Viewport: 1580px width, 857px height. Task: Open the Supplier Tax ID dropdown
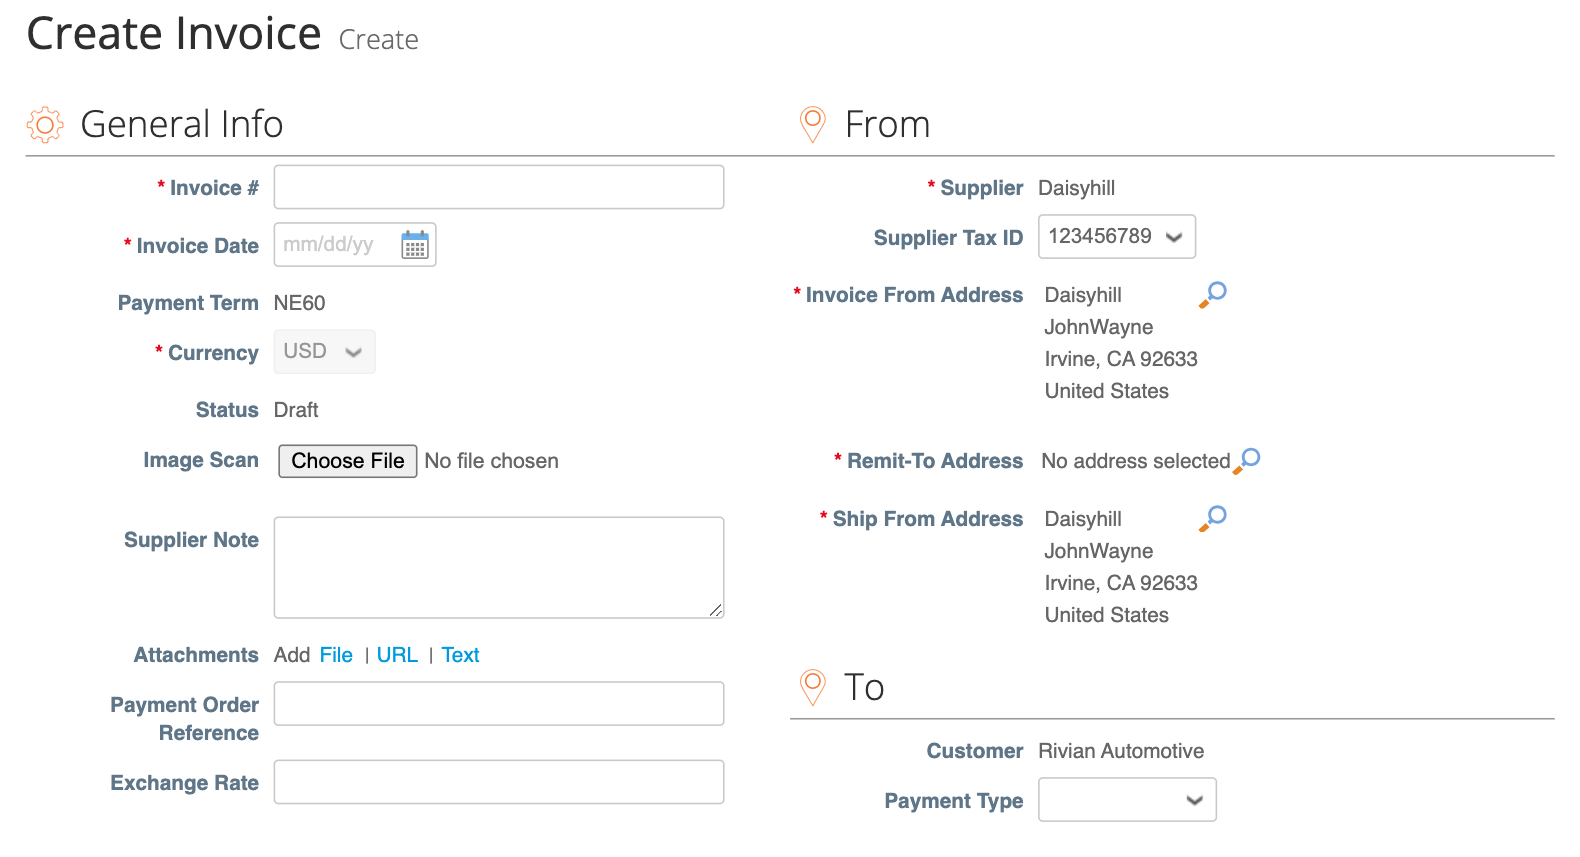click(1116, 236)
